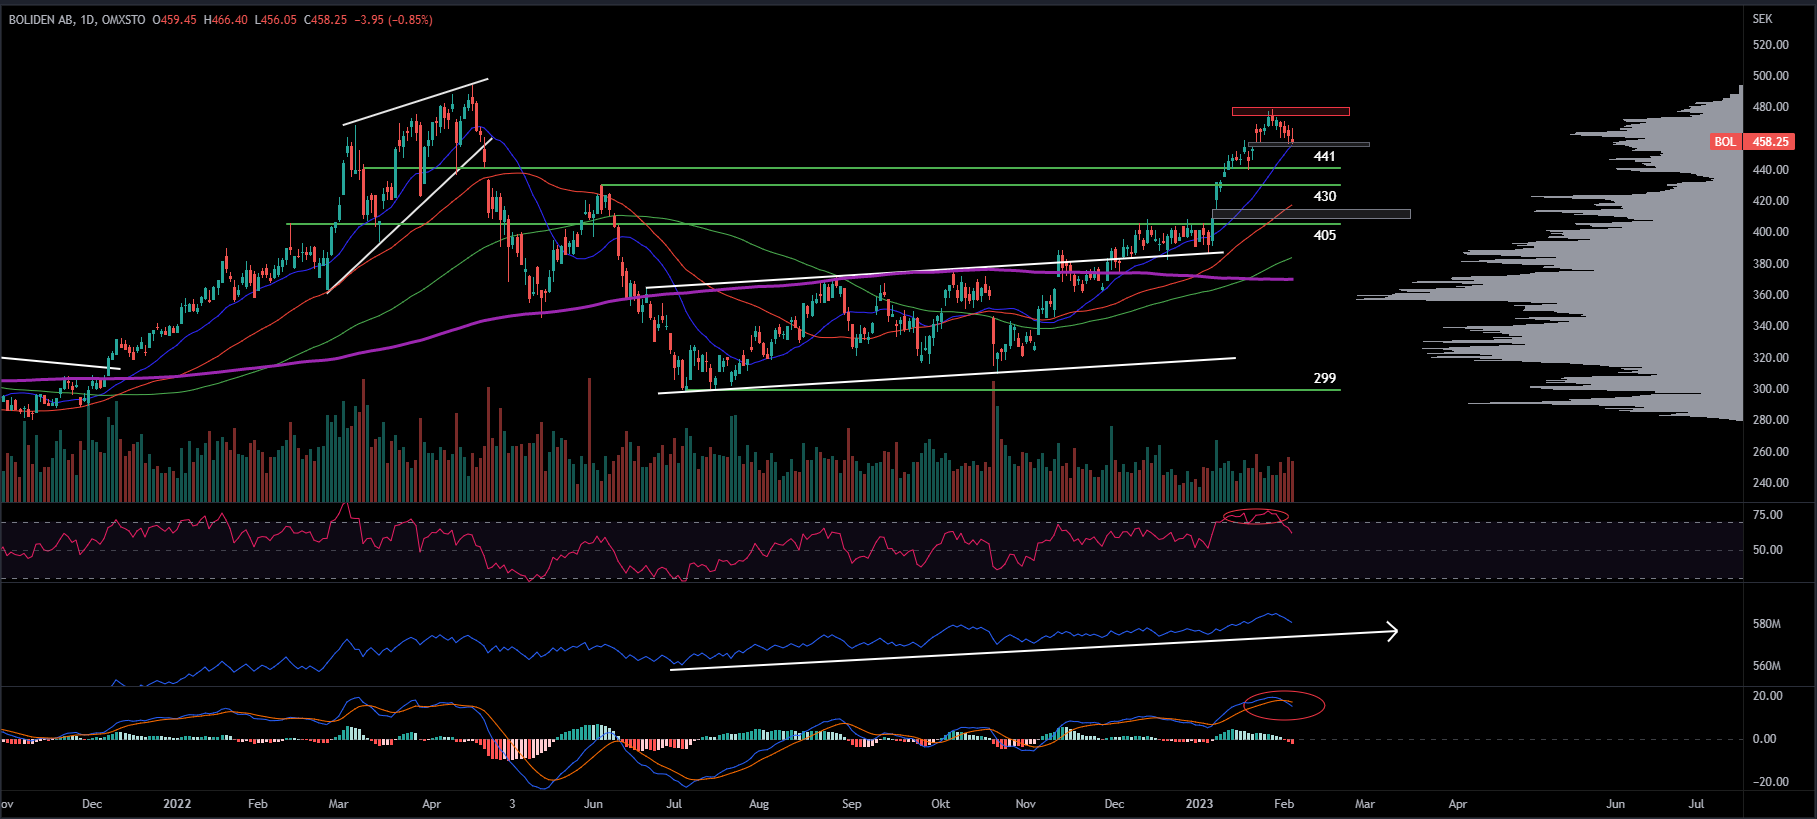Click the 299 support level text label
This screenshot has width=1817, height=819.
pyautogui.click(x=1324, y=378)
